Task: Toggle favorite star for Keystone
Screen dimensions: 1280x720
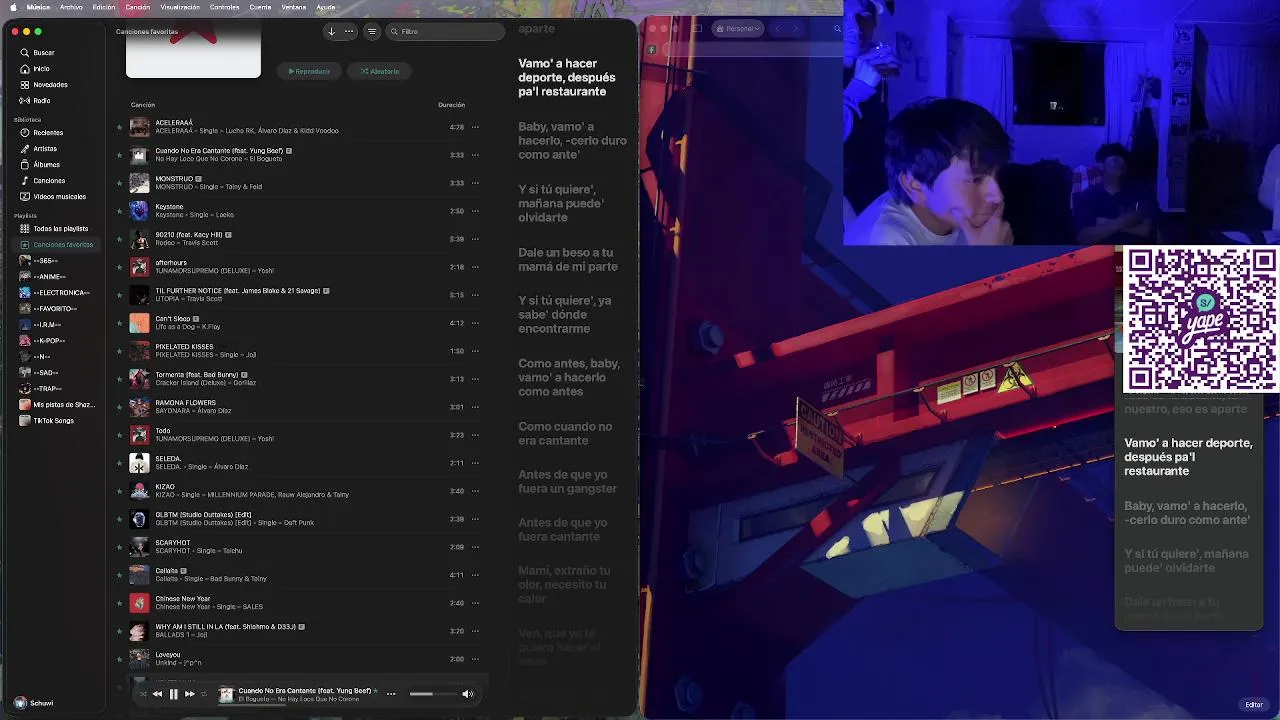Action: click(120, 211)
